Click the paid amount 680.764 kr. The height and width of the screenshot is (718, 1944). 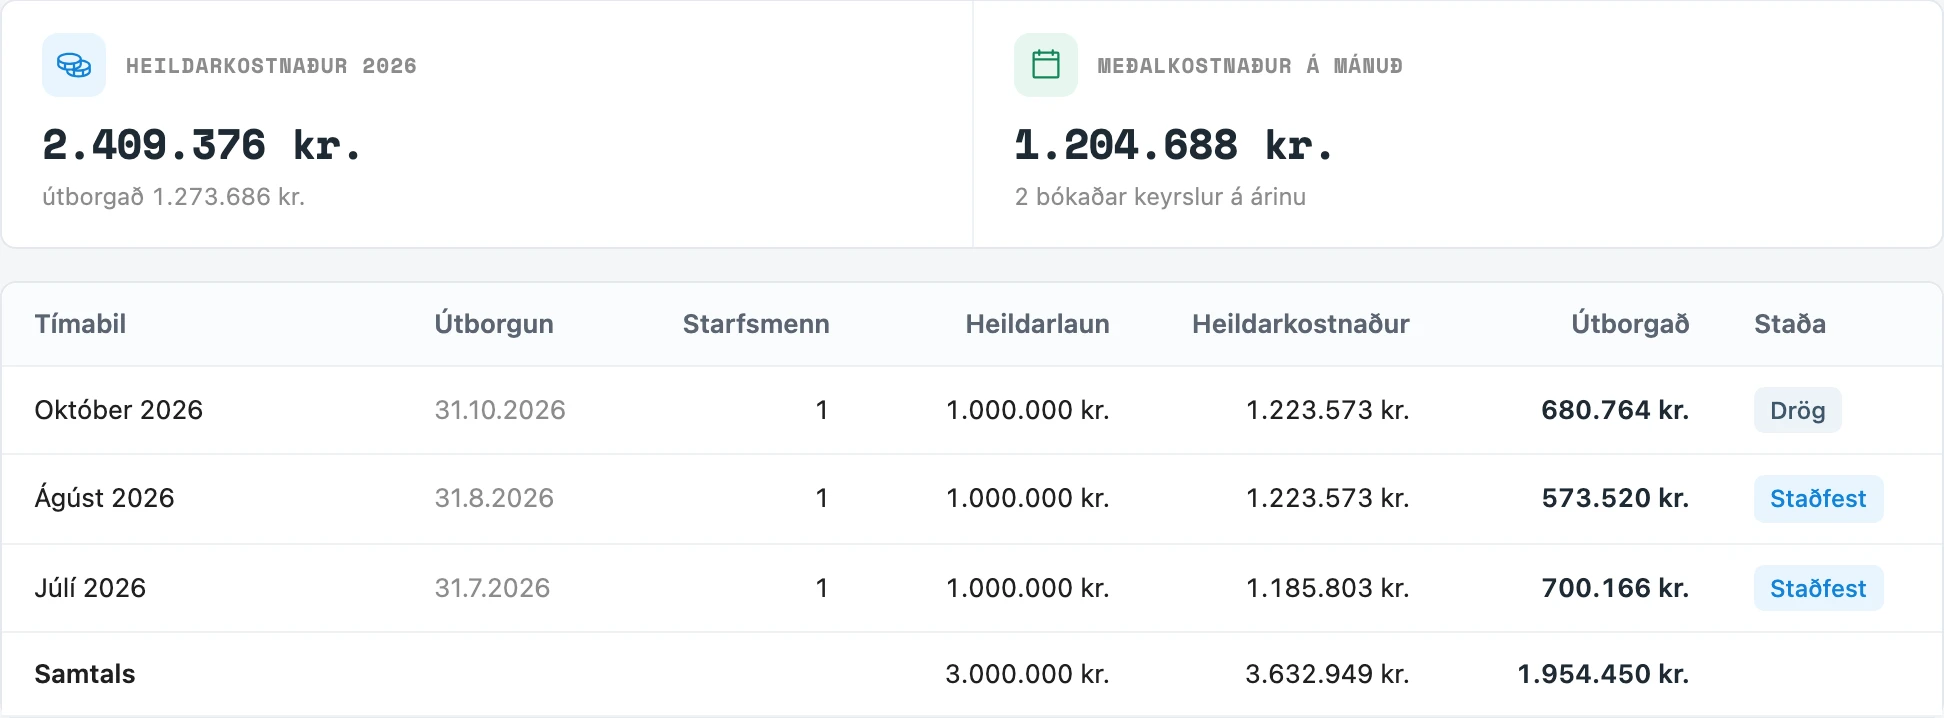click(1615, 410)
